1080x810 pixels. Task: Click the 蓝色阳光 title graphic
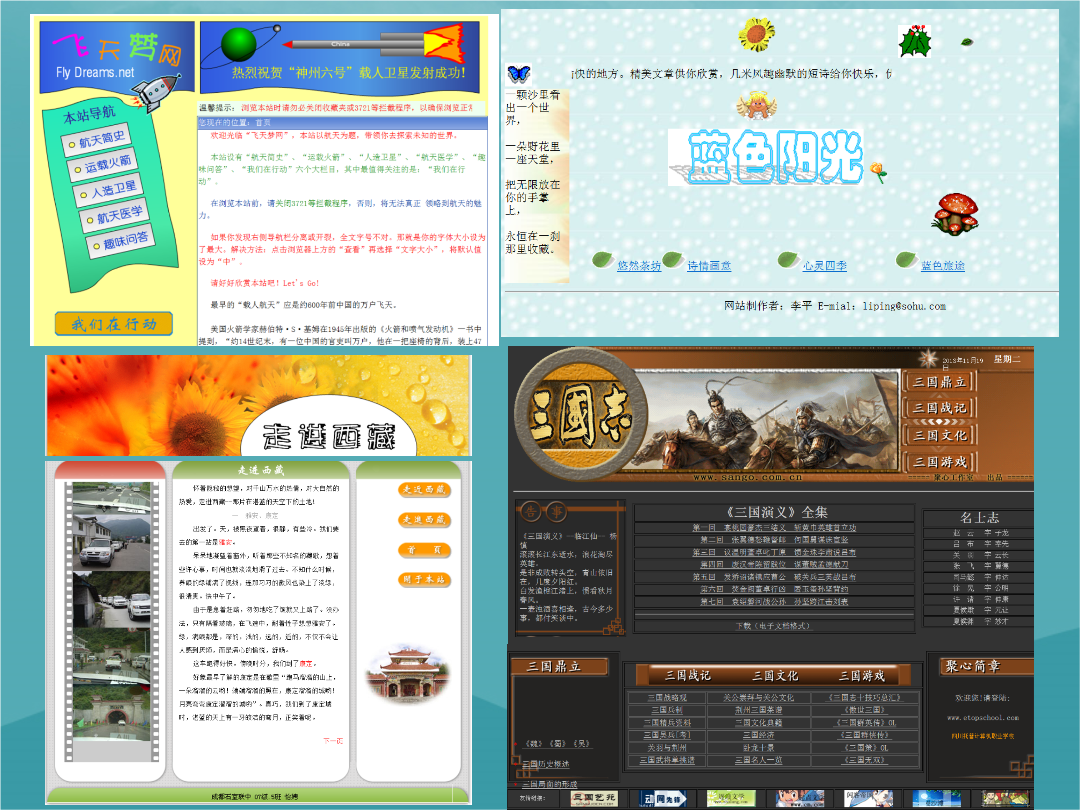pos(765,158)
